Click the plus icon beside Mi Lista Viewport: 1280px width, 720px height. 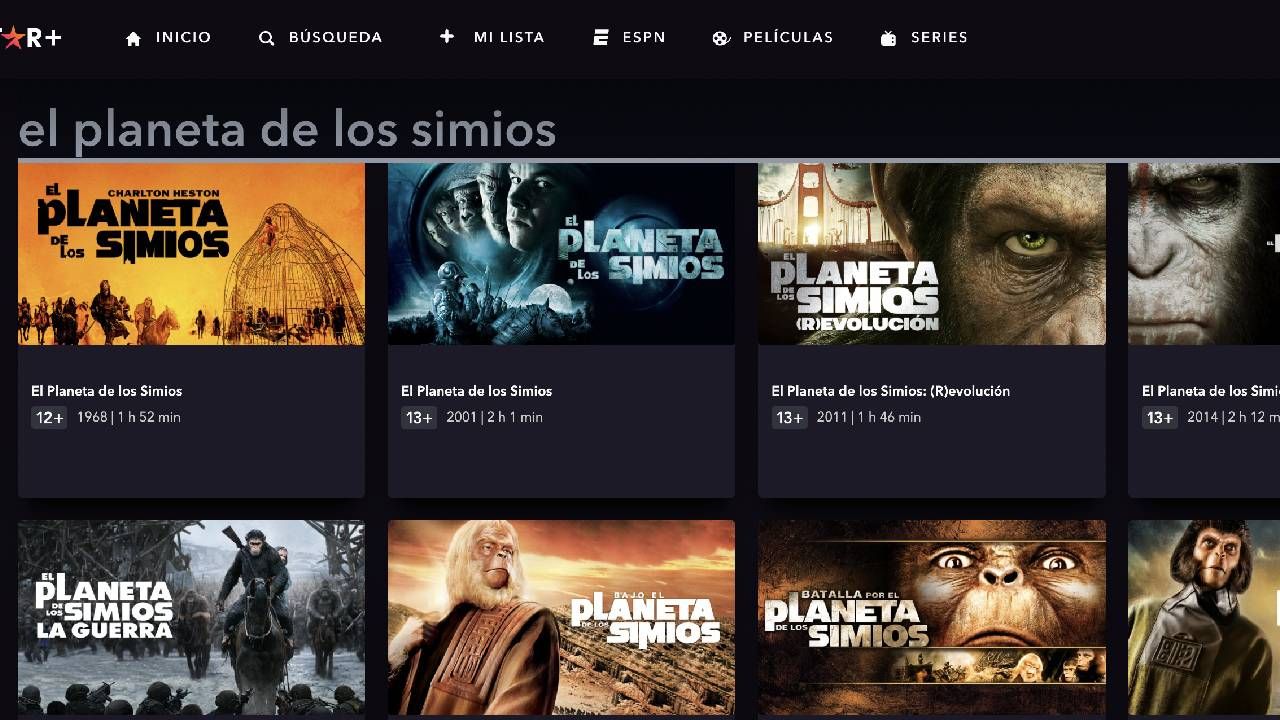point(447,36)
